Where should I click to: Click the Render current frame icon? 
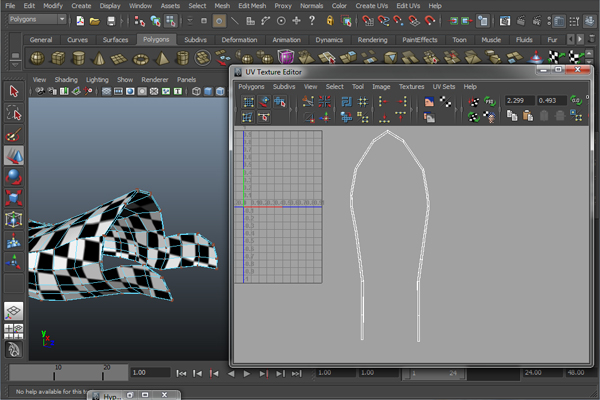tap(520, 21)
